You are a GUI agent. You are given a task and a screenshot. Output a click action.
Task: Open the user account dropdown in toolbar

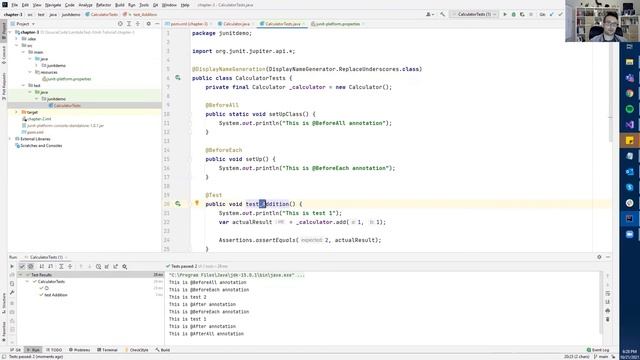click(x=430, y=14)
